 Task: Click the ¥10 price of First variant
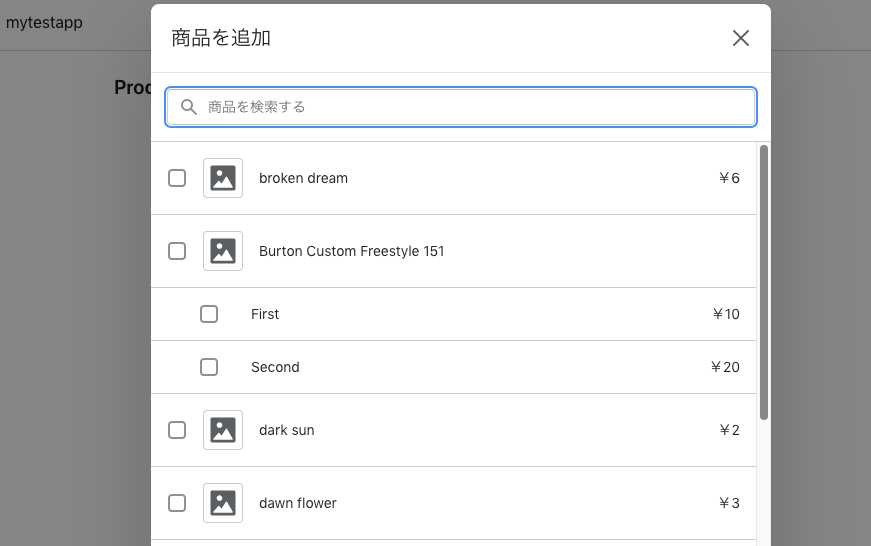726,314
